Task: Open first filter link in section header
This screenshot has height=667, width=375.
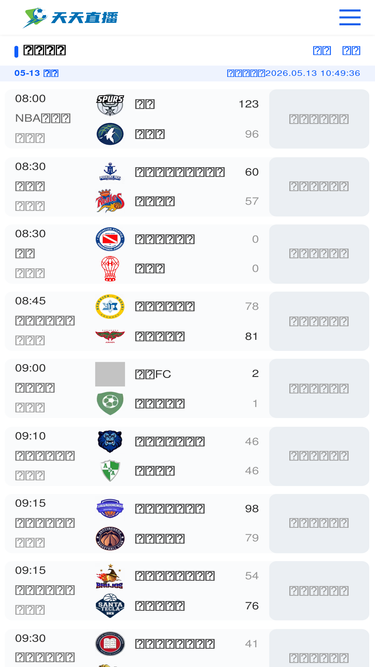Action: click(x=322, y=51)
